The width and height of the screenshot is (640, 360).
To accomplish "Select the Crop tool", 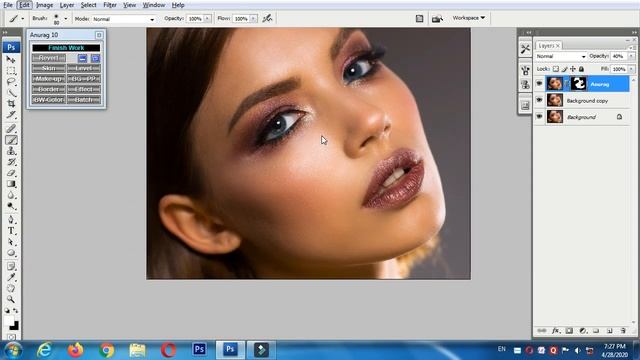I will pos(11,103).
